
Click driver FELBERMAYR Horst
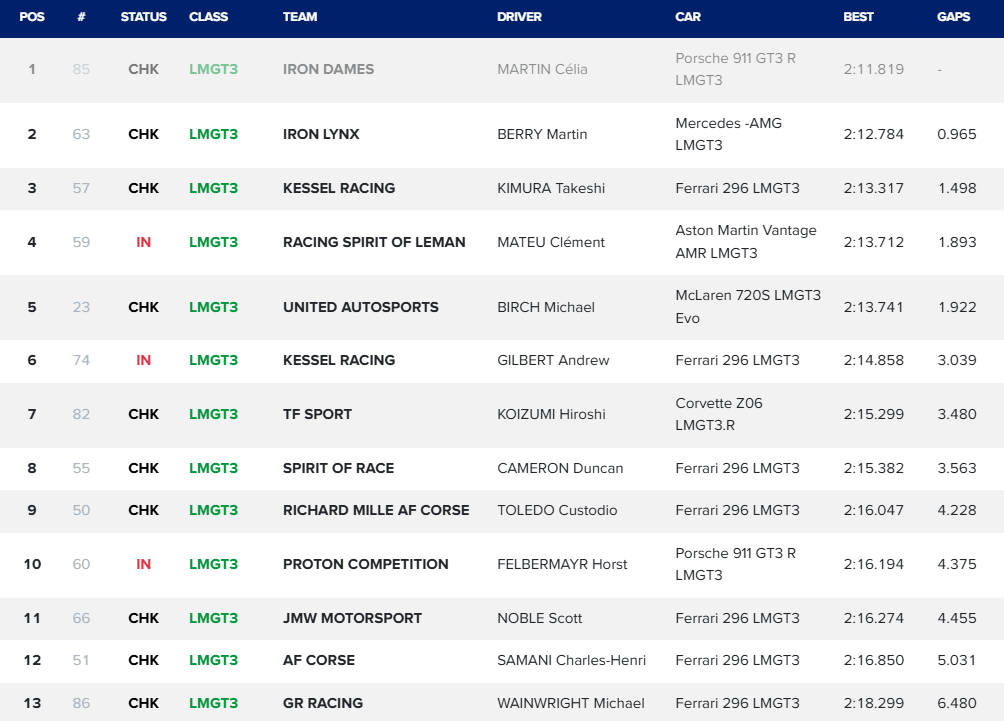pyautogui.click(x=562, y=564)
